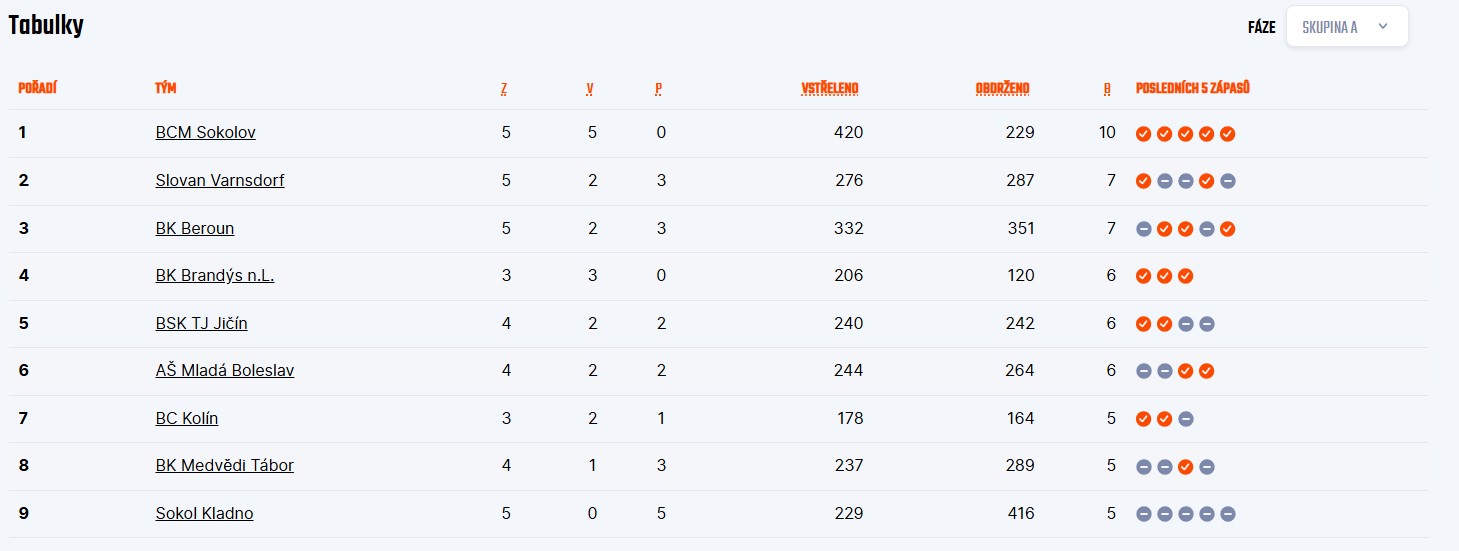Click the Vstřeleno column header

click(830, 89)
